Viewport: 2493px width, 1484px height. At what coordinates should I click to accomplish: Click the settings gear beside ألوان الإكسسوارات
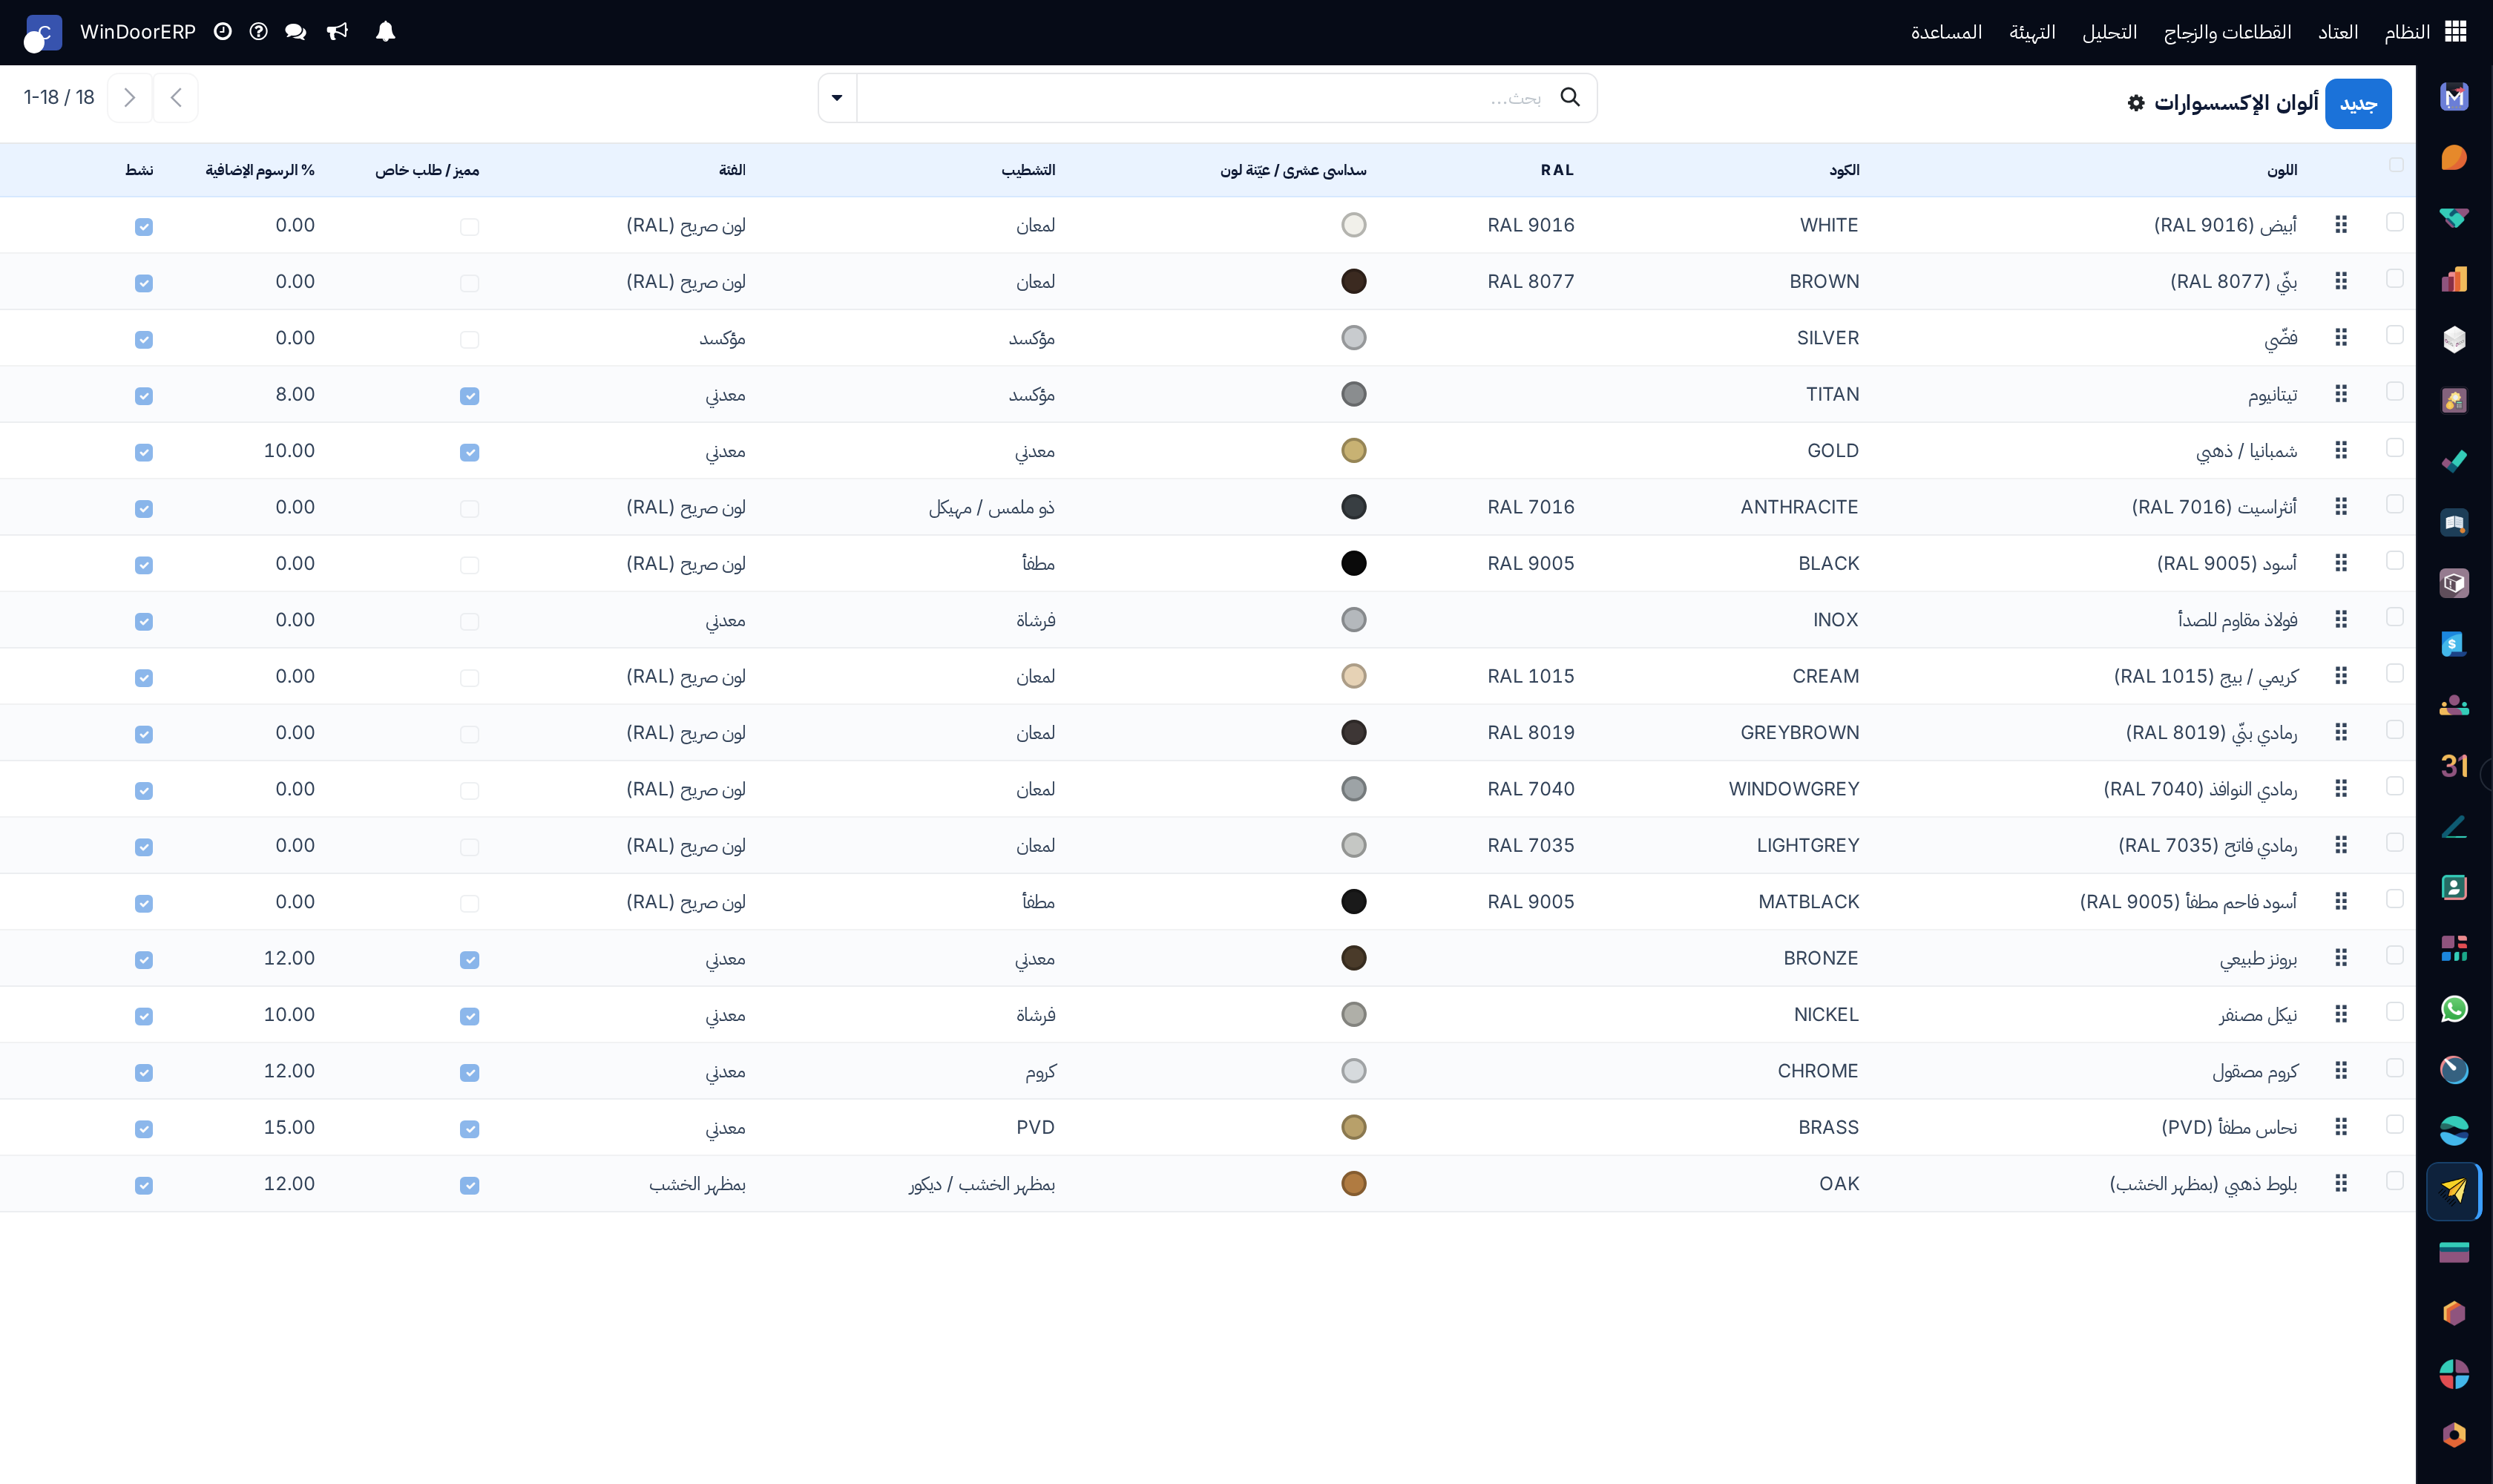click(x=2136, y=103)
